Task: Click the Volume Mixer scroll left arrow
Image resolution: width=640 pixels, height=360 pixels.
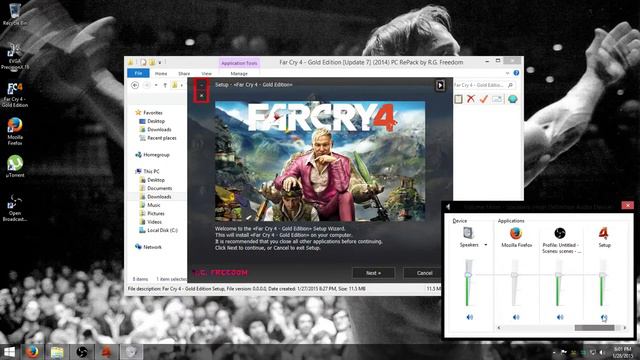Action: pyautogui.click(x=499, y=327)
